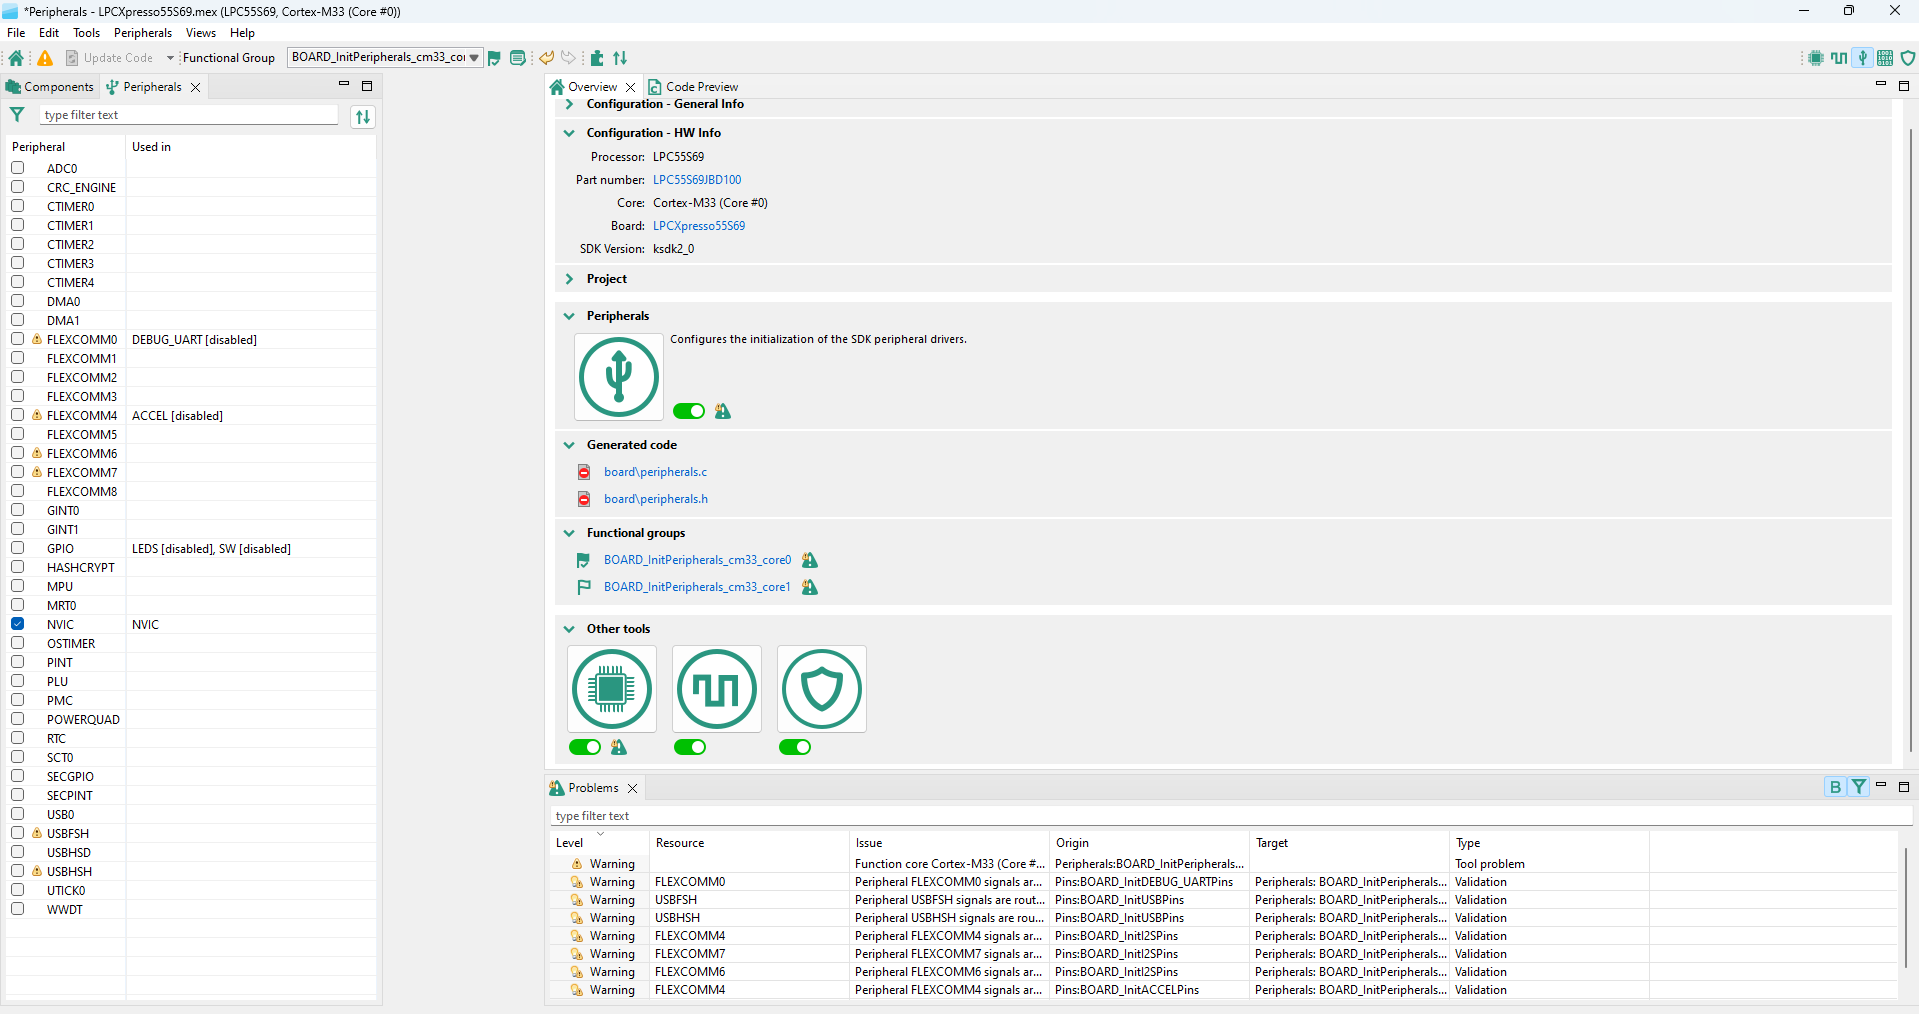
Task: Check the USB0 peripheral checkbox
Action: [18, 814]
